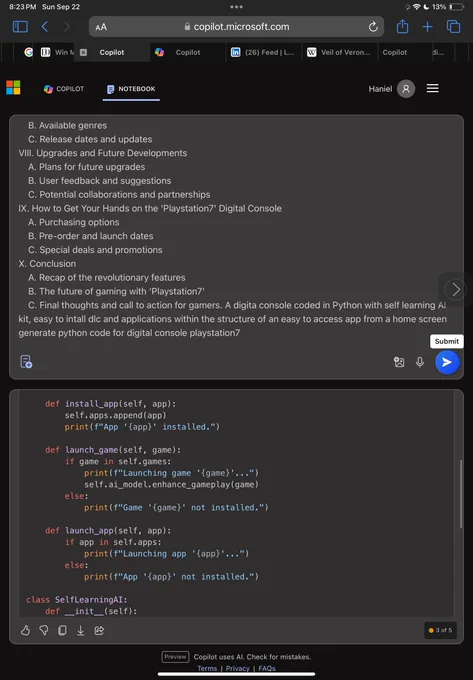Reload the copilot.microsoft.com page
This screenshot has width=473, height=680.
373,27
